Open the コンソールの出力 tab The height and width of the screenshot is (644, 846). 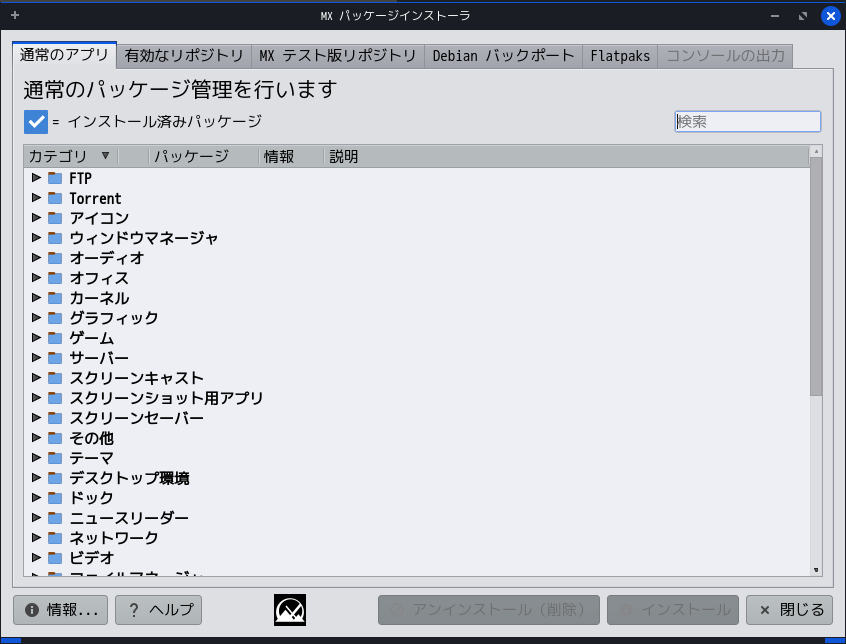(725, 56)
